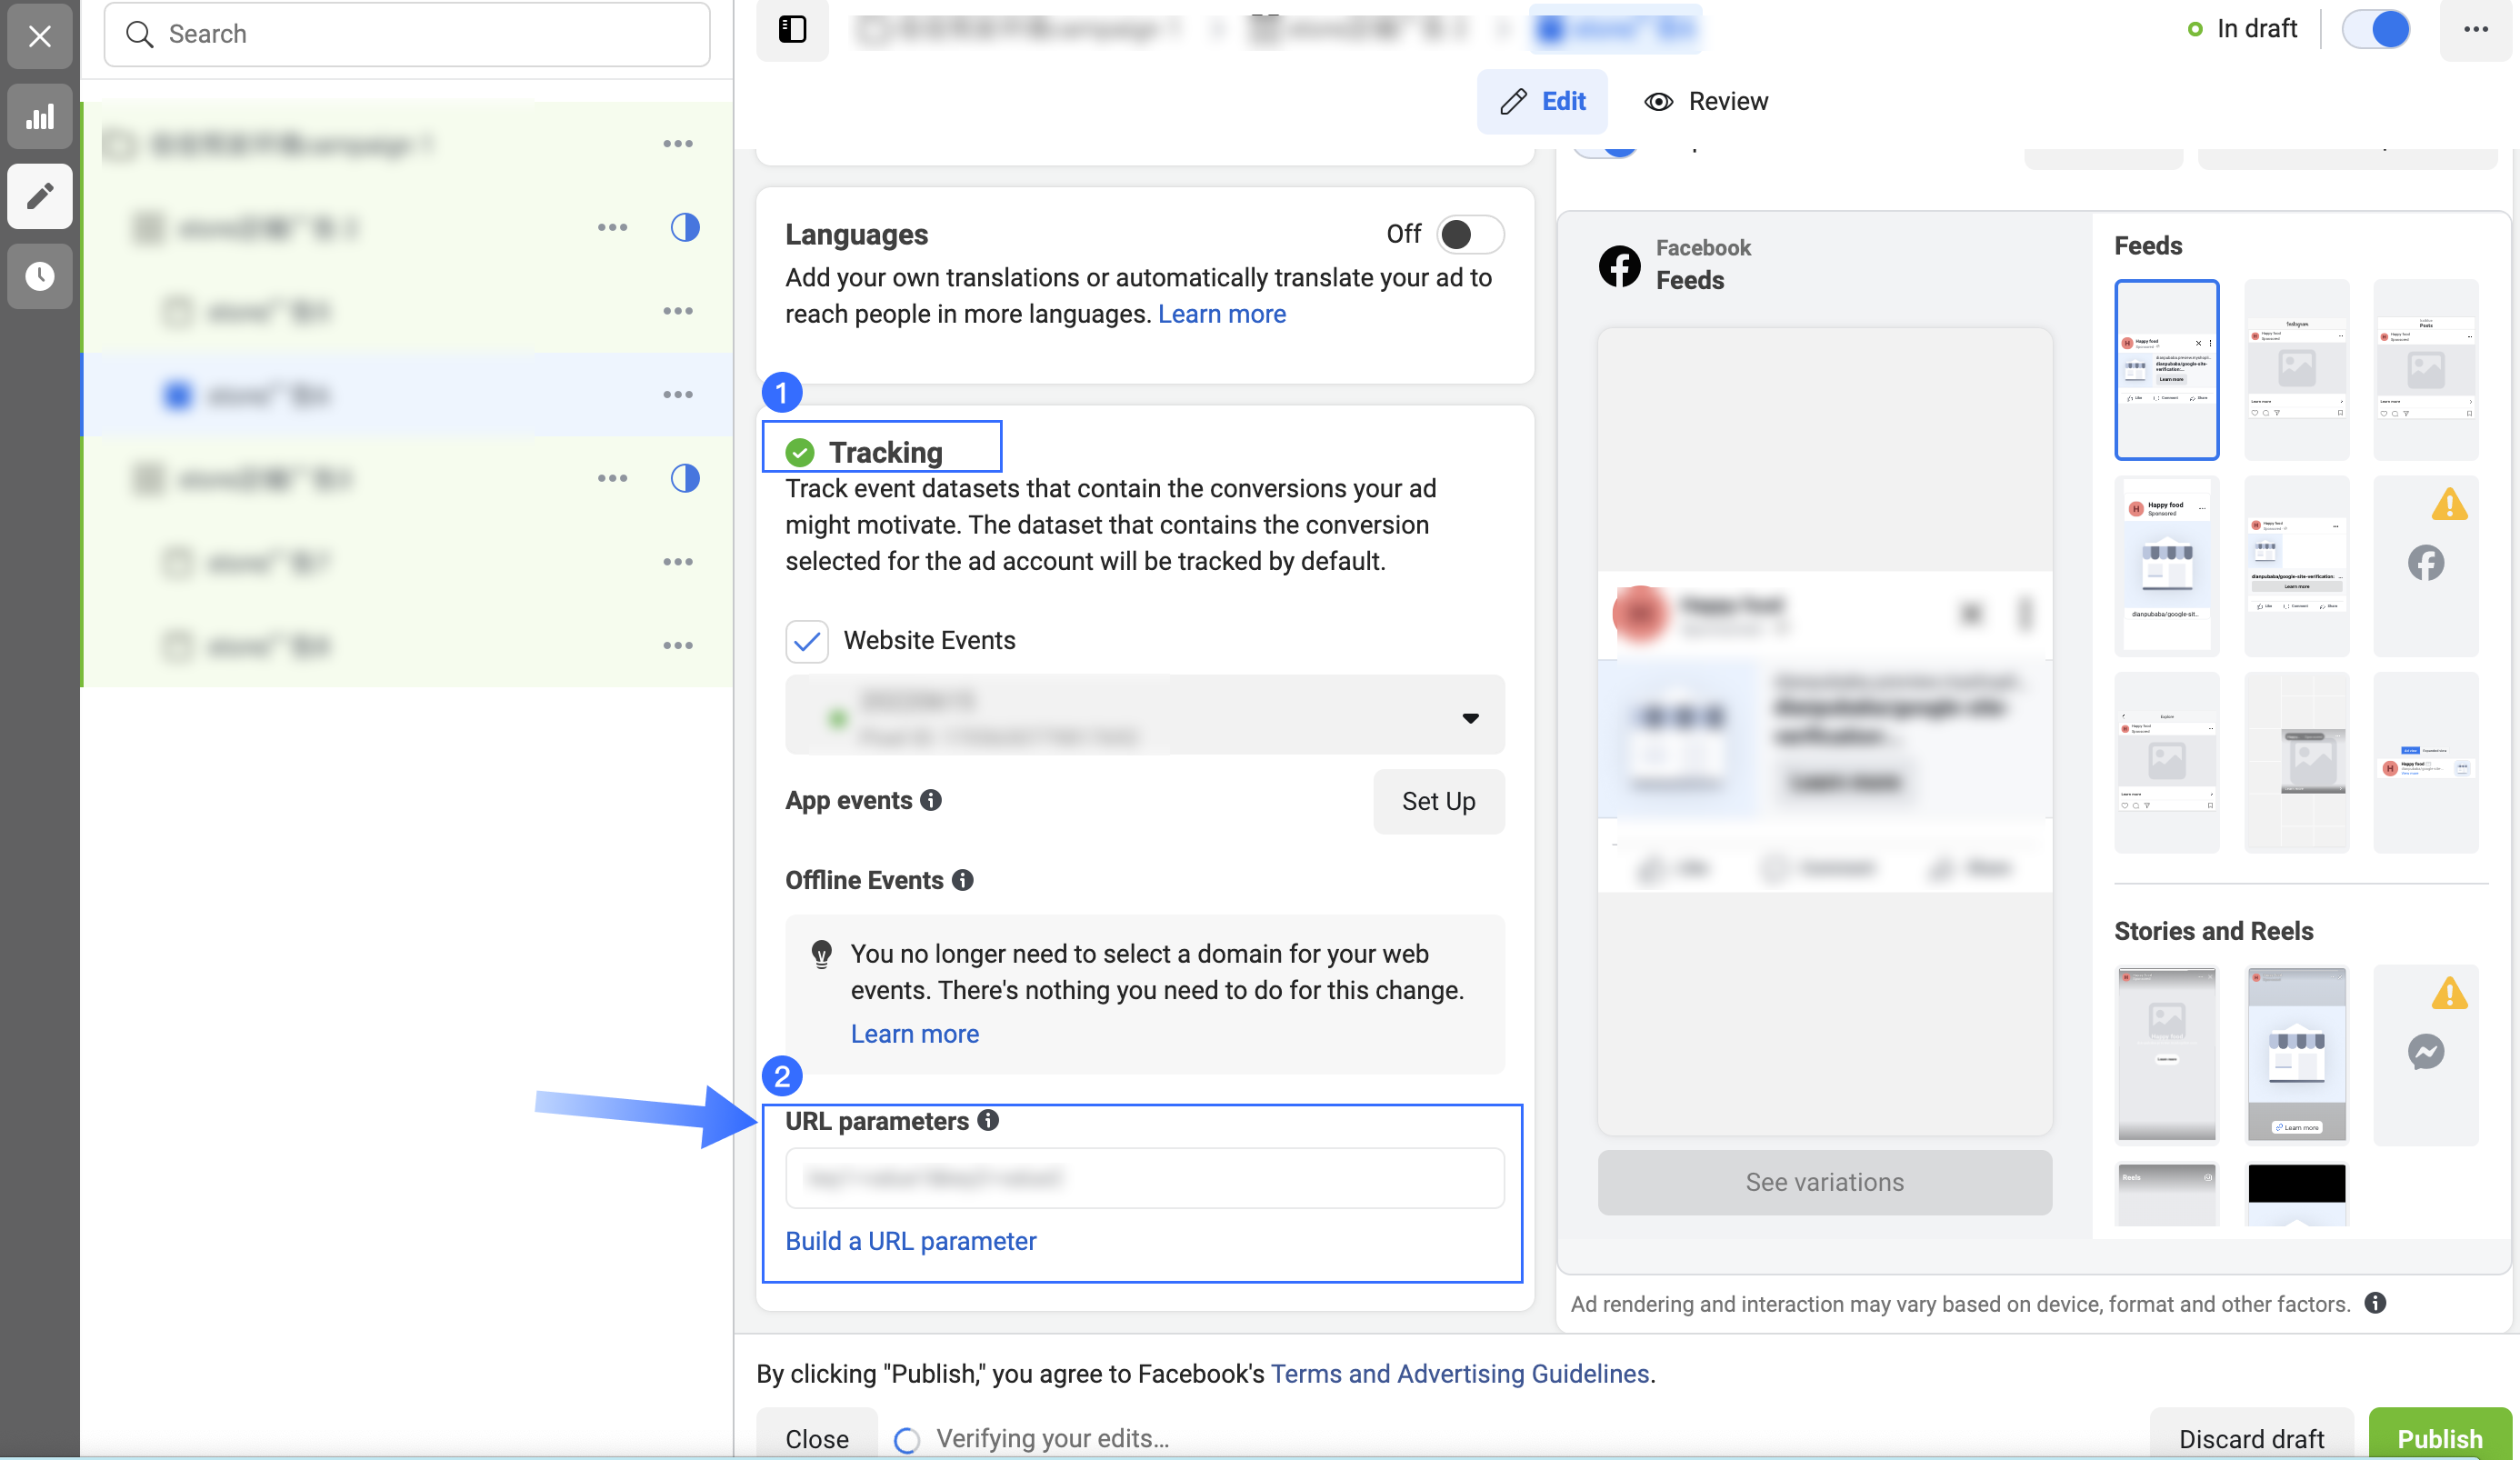Uncheck the Website Events checkbox
Screen dimensions: 2520x1460
click(807, 641)
